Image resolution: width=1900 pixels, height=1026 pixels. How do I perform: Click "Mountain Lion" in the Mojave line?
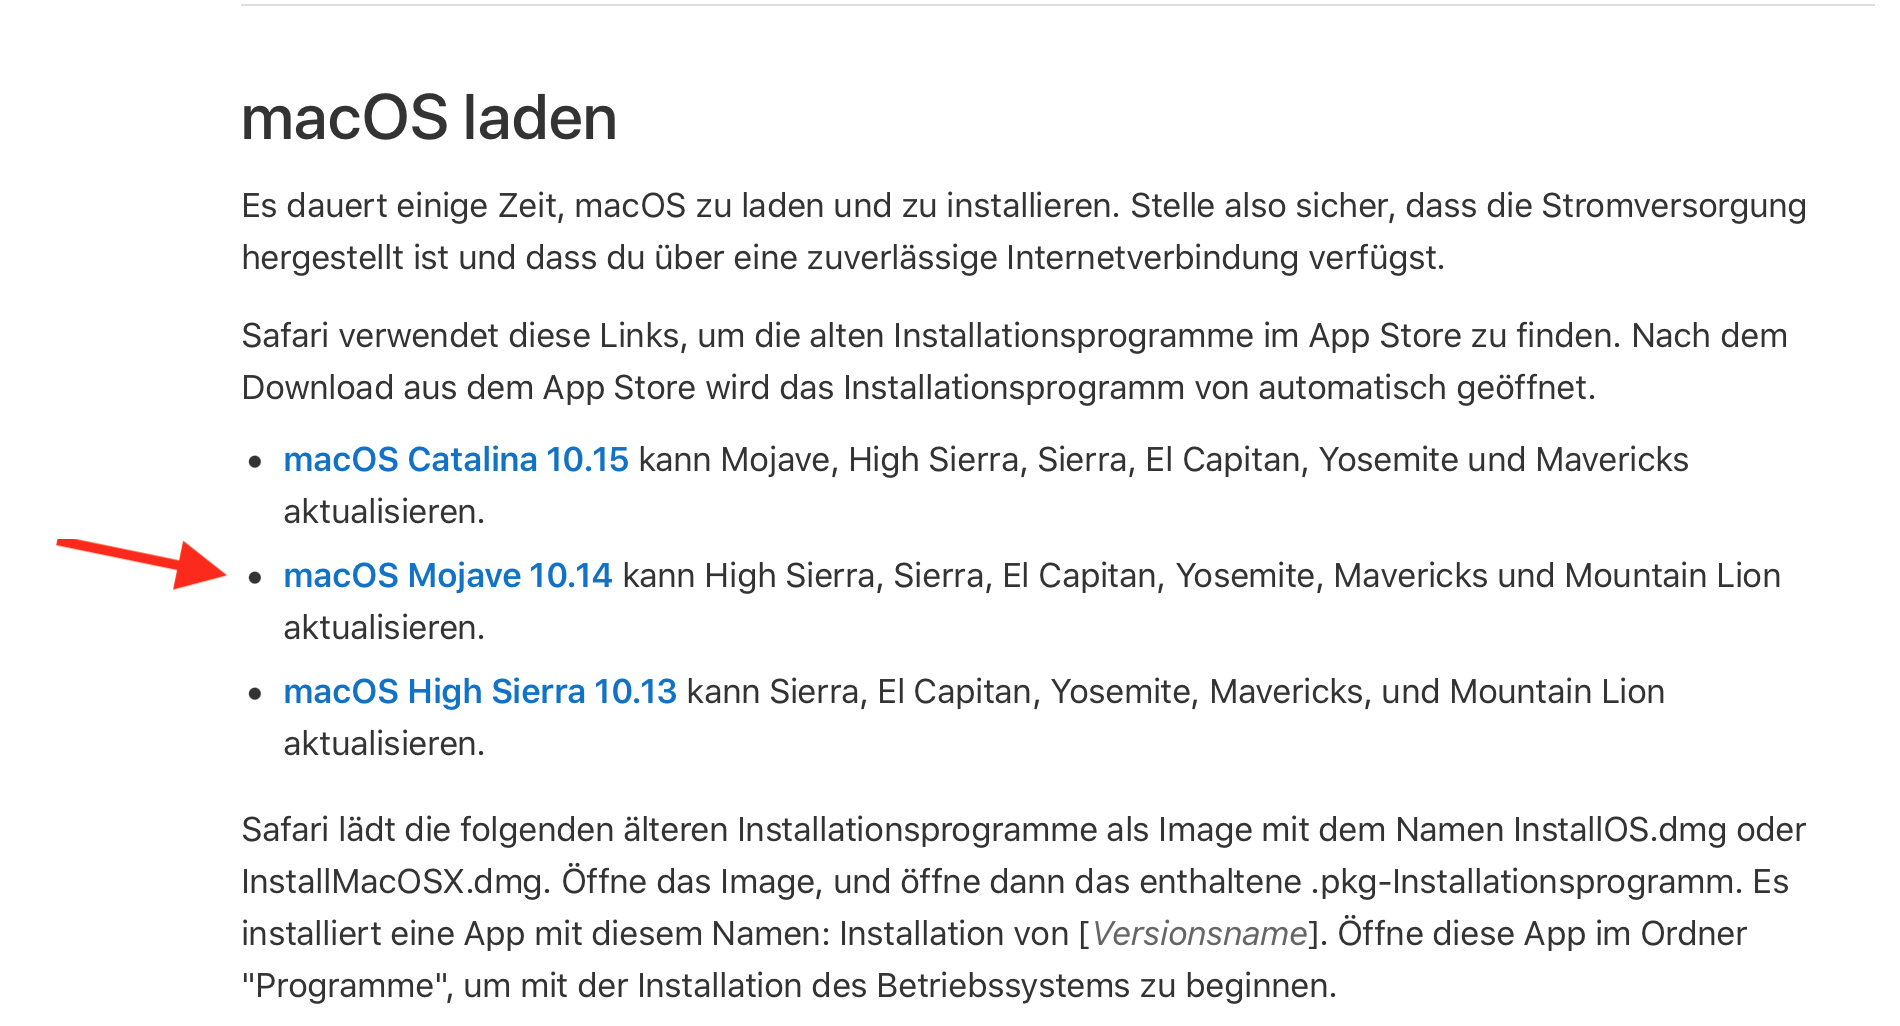tap(1672, 576)
